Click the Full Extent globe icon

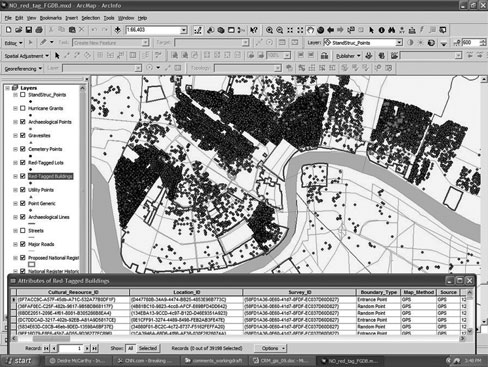pyautogui.click(x=320, y=30)
